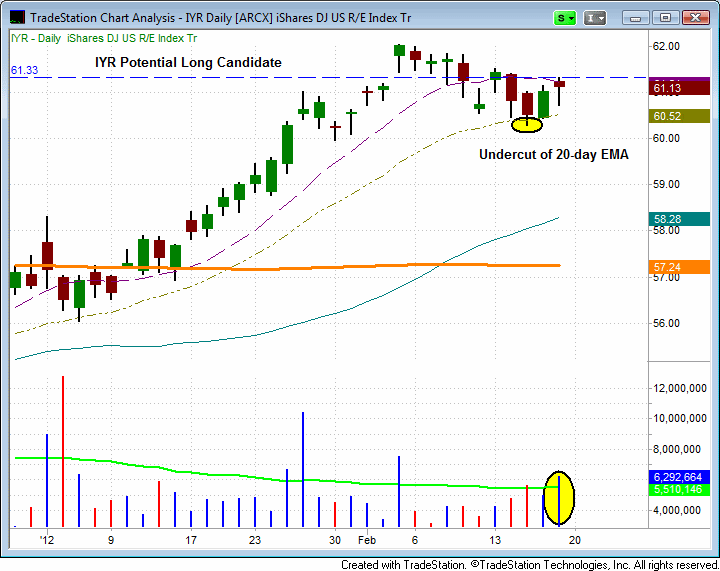Click the 30 date axis label

[x=335, y=540]
